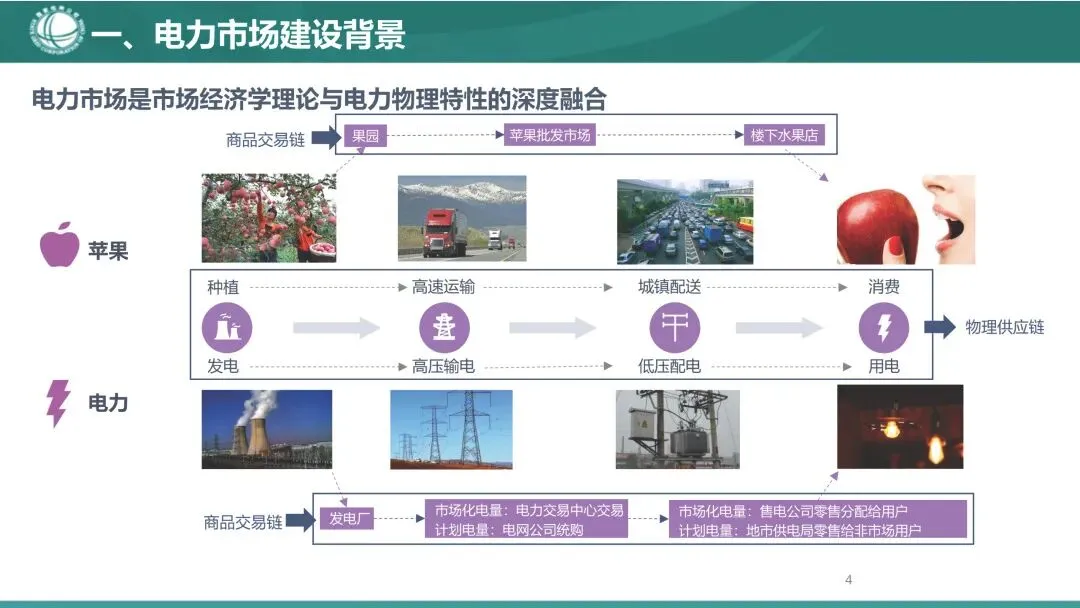Open the transformer on pole photo
This screenshot has width=1080, height=608.
click(x=677, y=429)
